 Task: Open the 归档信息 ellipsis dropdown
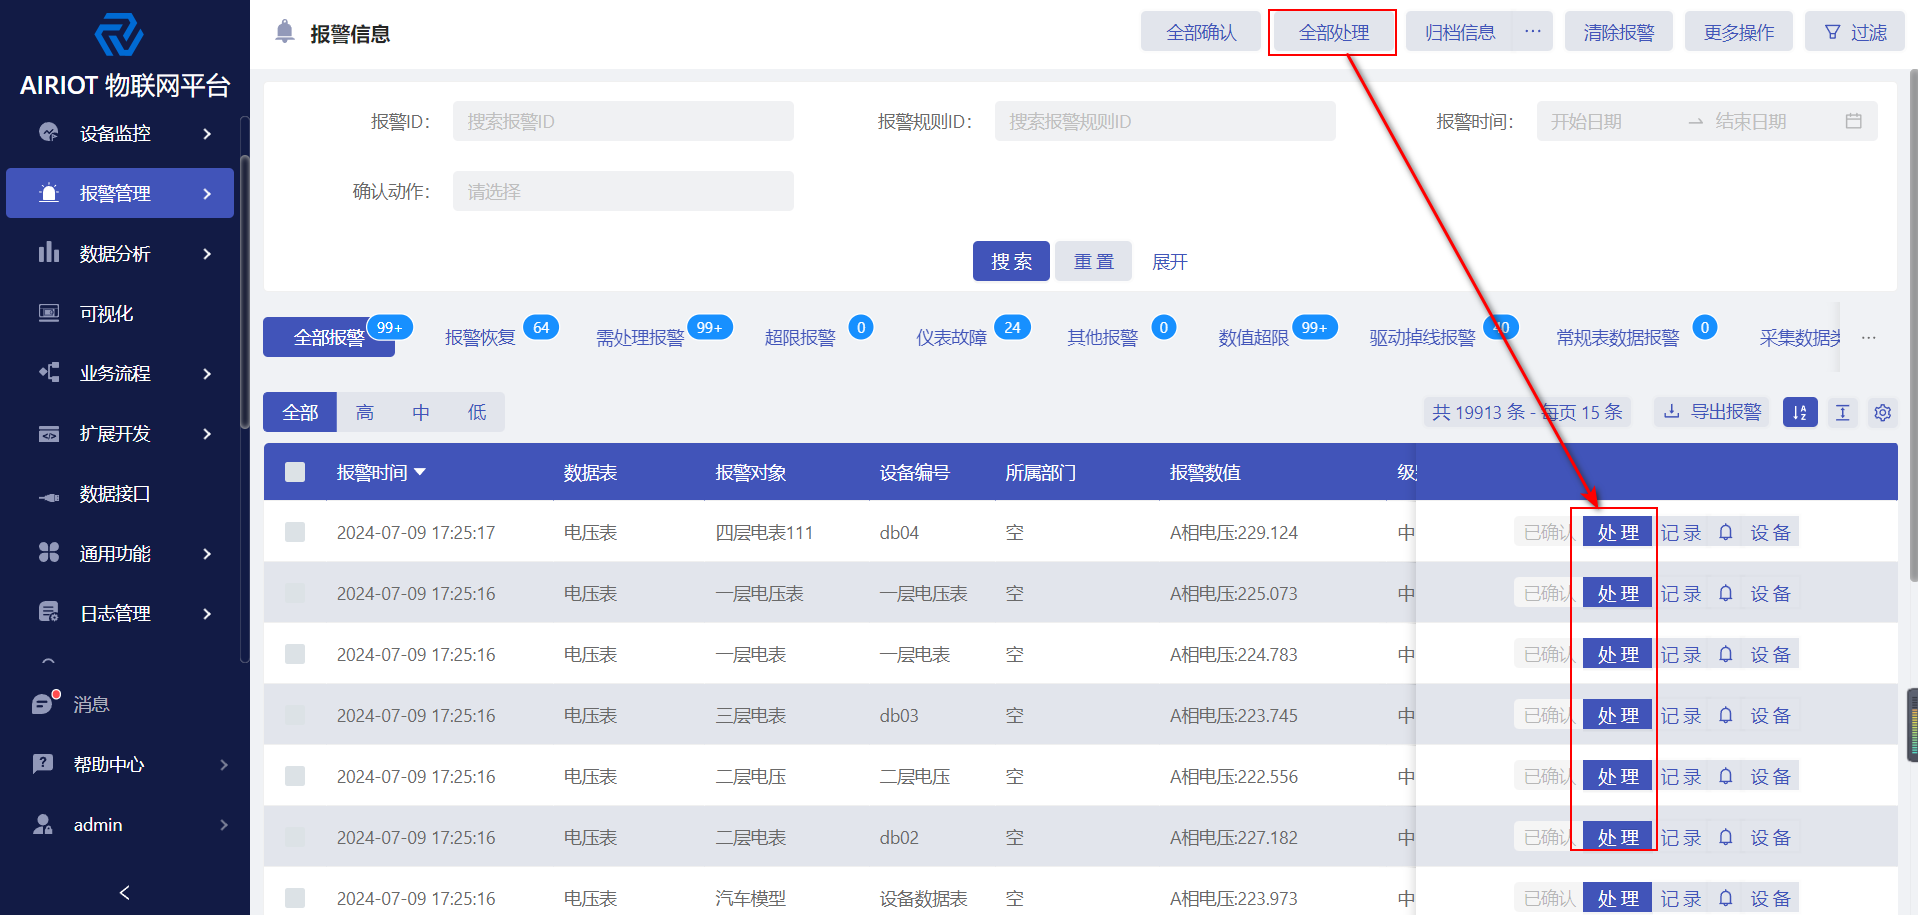[x=1532, y=32]
